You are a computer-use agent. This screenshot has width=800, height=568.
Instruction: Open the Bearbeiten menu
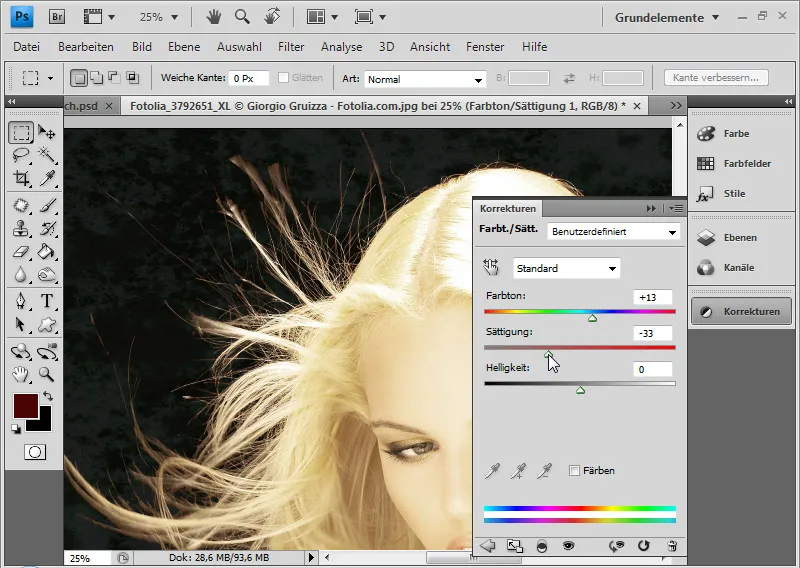(x=86, y=47)
